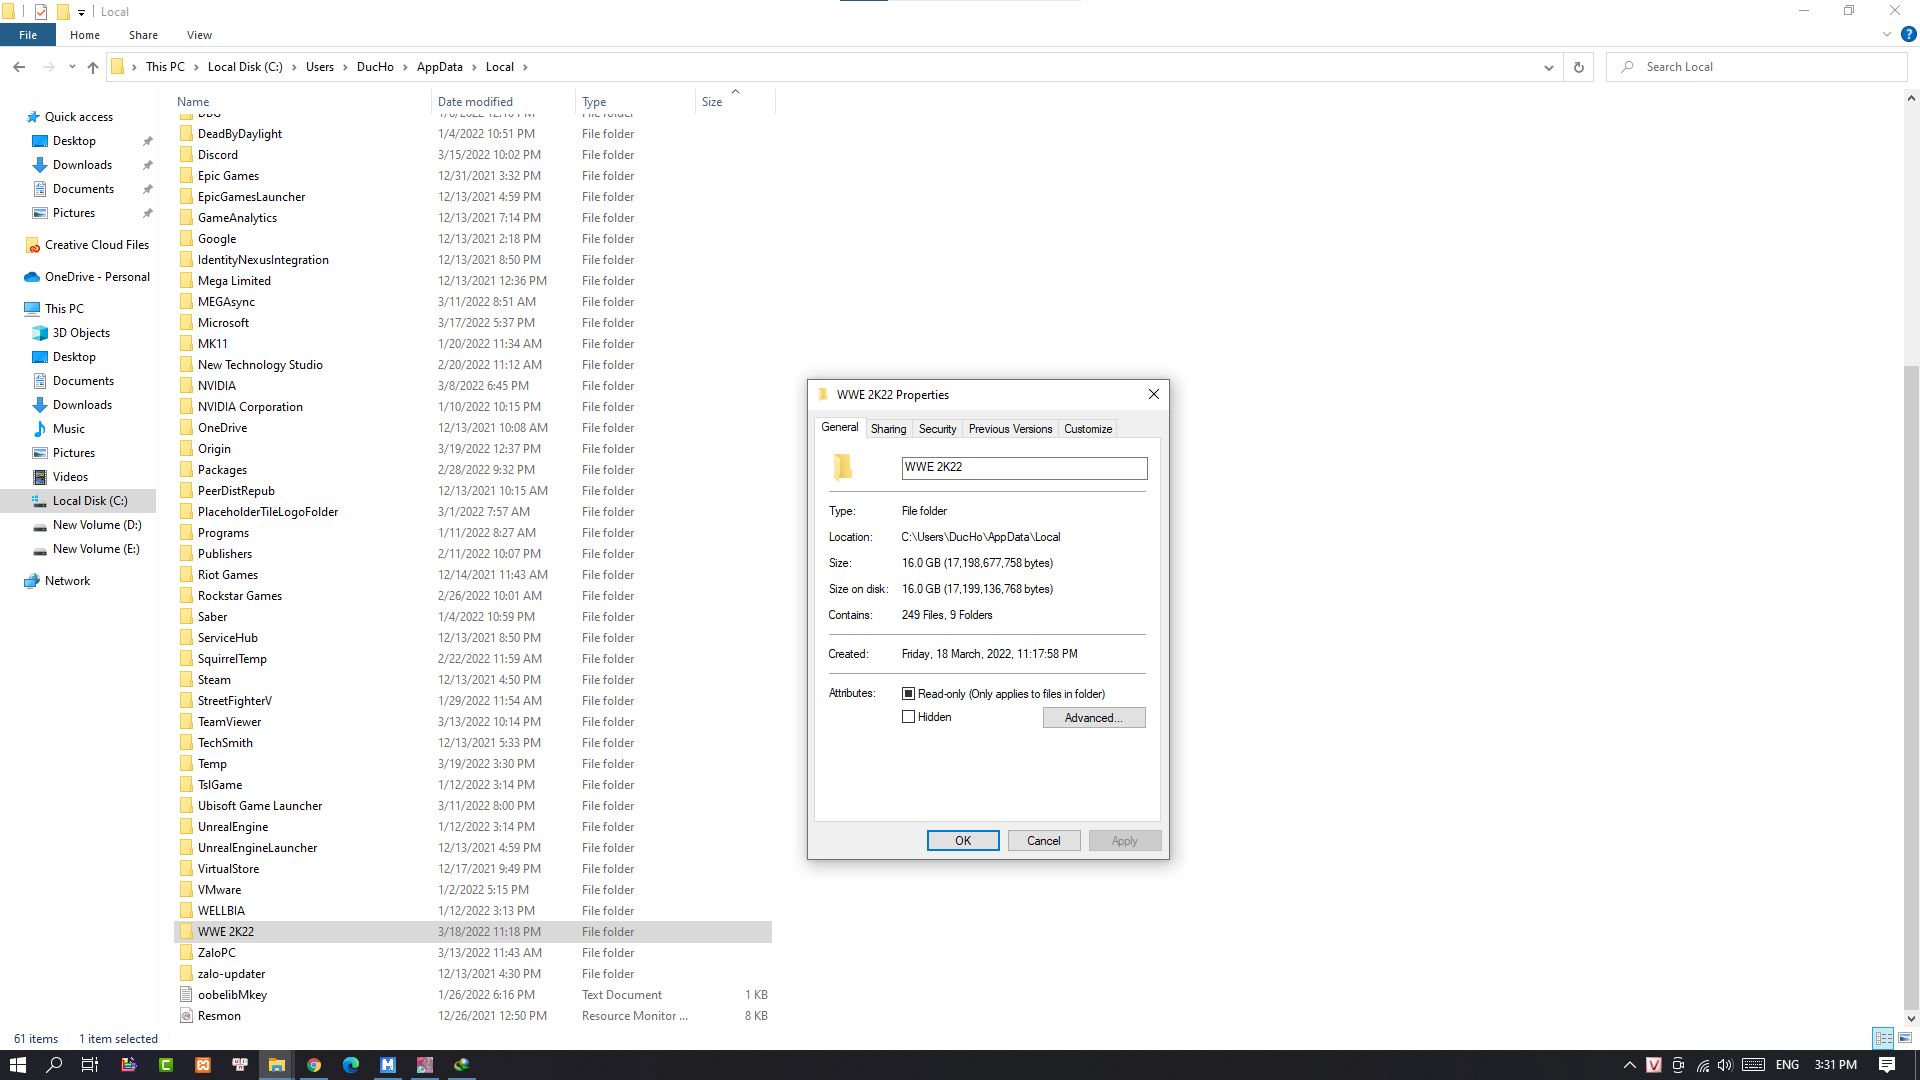The width and height of the screenshot is (1920, 1080).
Task: Click the Security tab in Properties
Action: 936,429
